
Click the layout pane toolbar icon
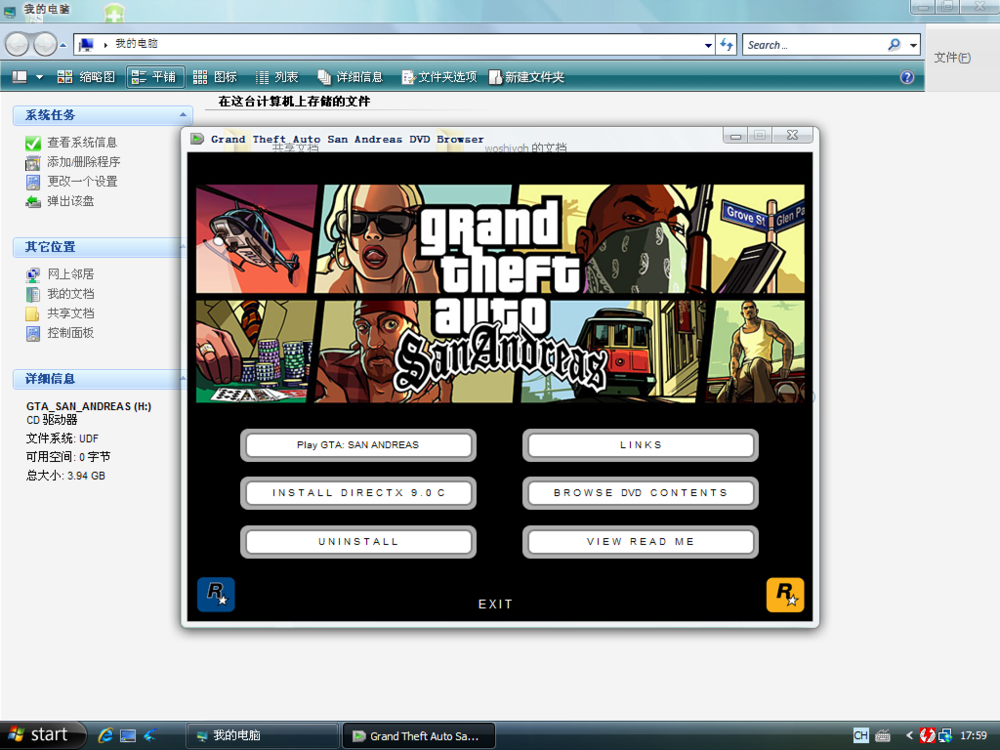pyautogui.click(x=20, y=77)
